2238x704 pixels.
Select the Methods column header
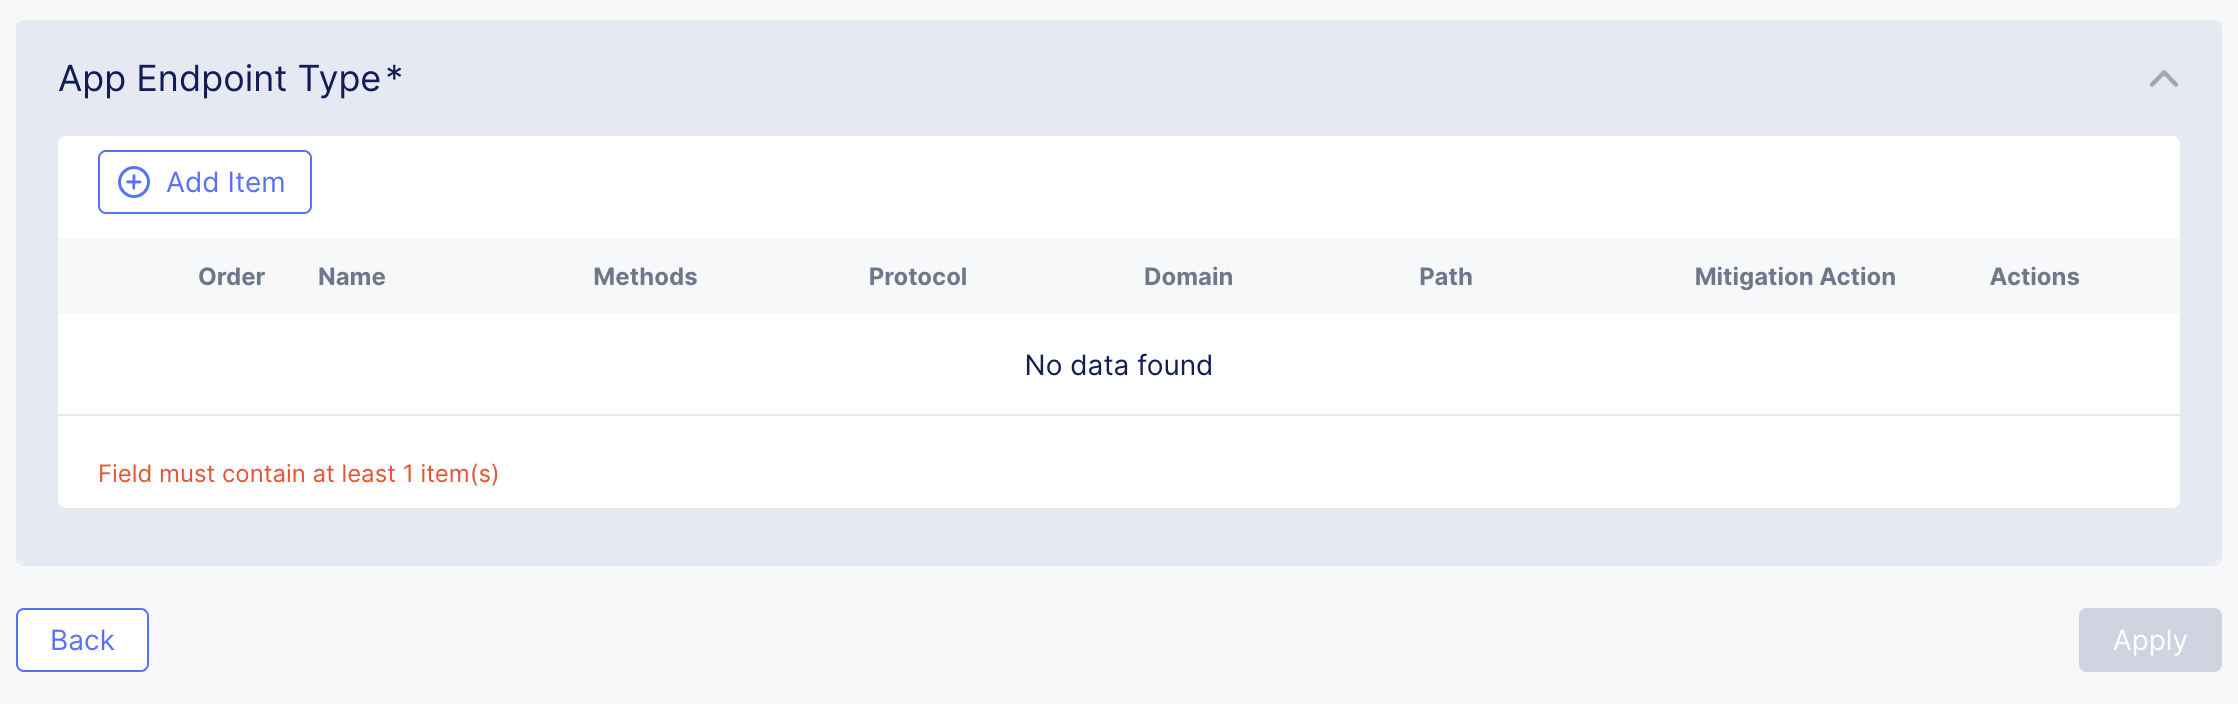click(645, 277)
